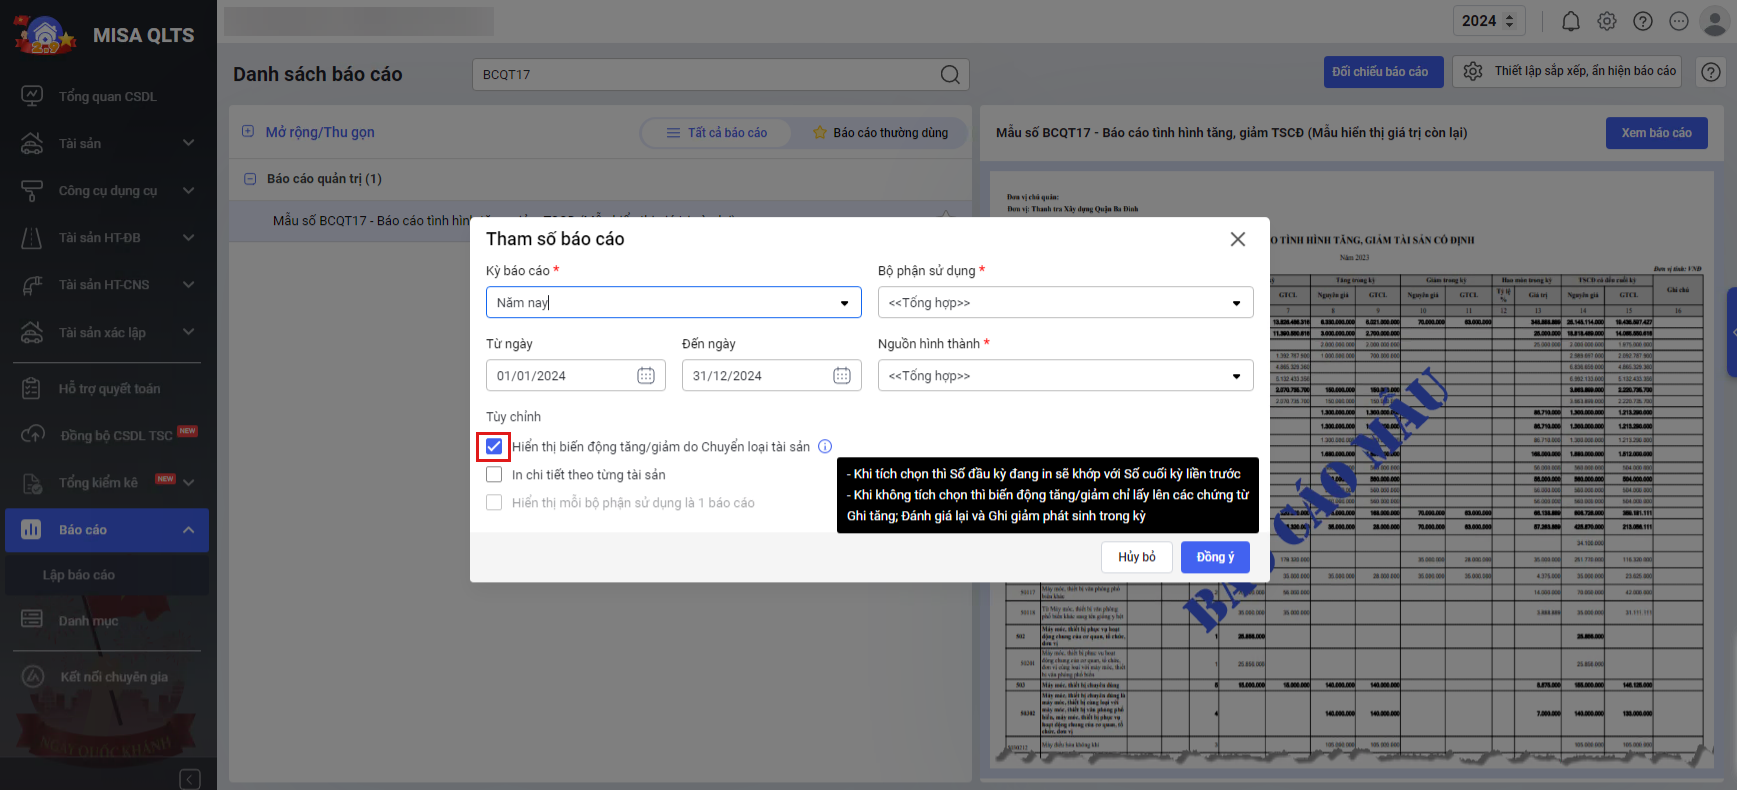The height and width of the screenshot is (790, 1737).
Task: Collapse the sidebar with the bottom arrow icon
Action: click(x=190, y=779)
